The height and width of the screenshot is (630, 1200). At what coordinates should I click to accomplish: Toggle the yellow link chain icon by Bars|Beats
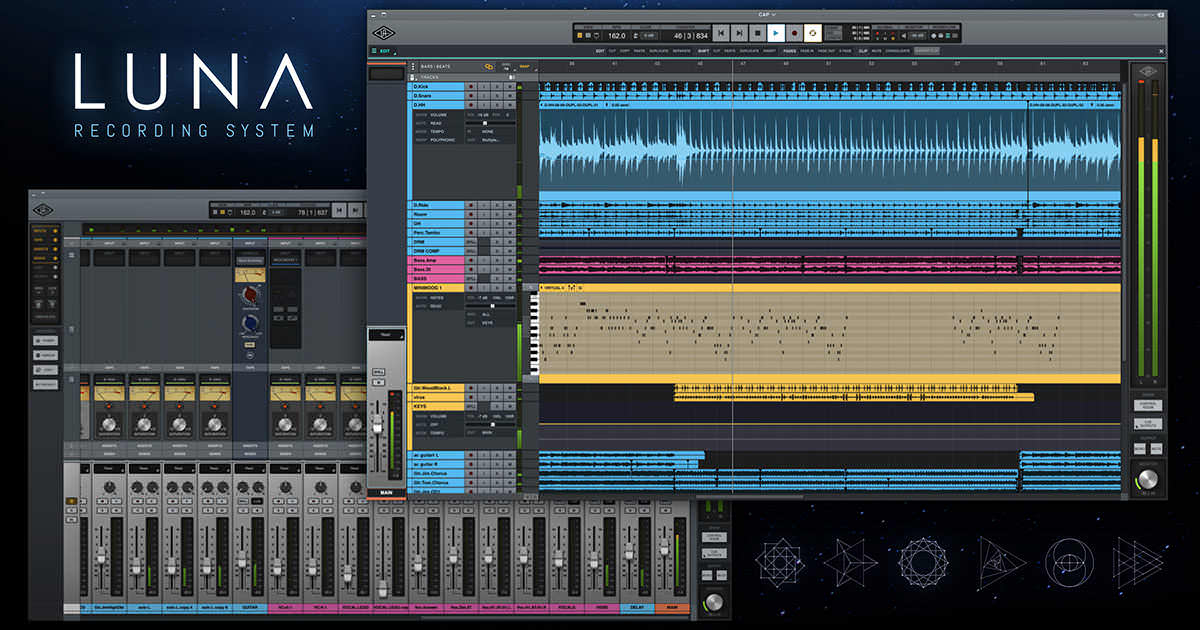[x=489, y=67]
